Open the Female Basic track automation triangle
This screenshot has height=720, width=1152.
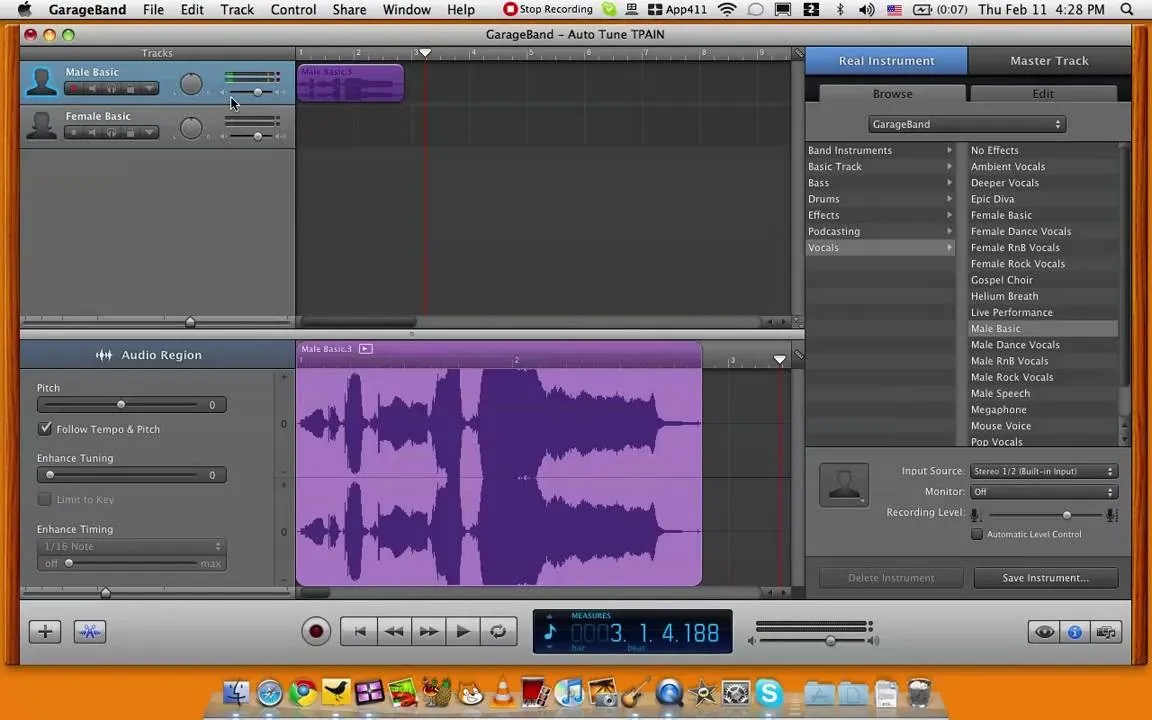click(149, 133)
